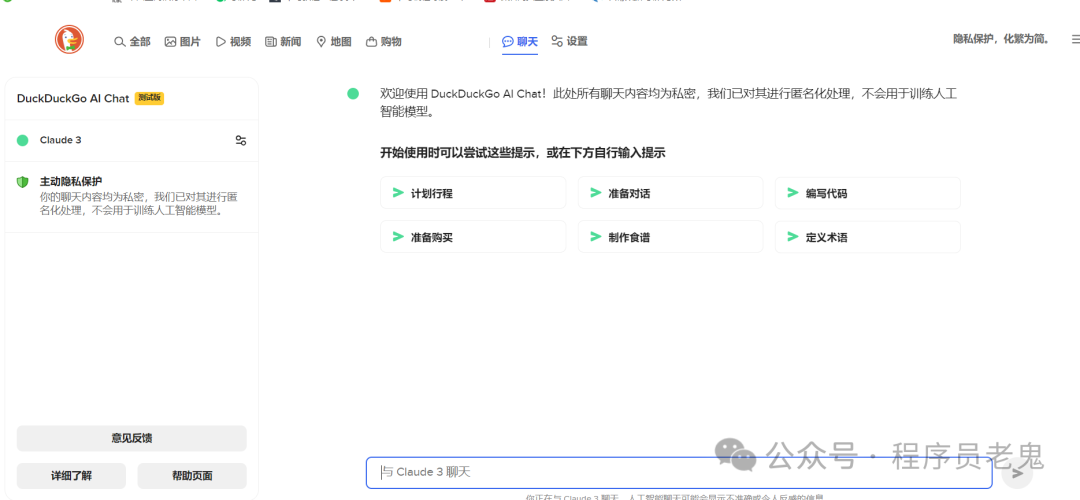This screenshot has width=1080, height=500.
Task: Open the hamburger menu at top right
Action: 1074,40
